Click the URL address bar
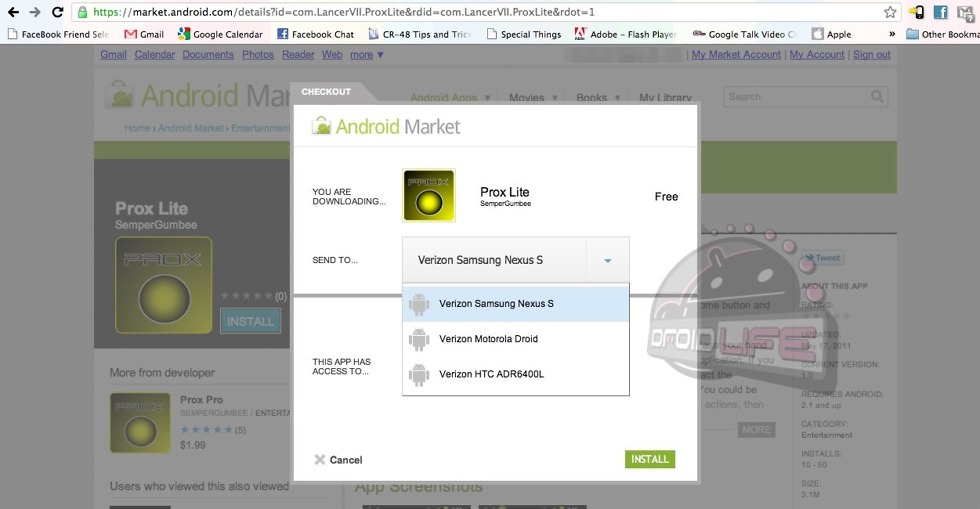980x509 pixels. [480, 13]
